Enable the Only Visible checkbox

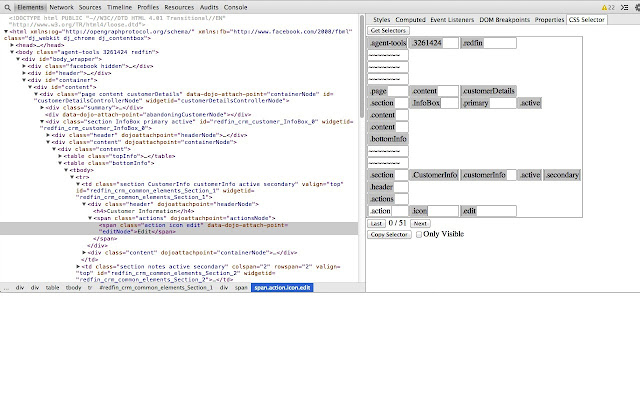(x=419, y=234)
